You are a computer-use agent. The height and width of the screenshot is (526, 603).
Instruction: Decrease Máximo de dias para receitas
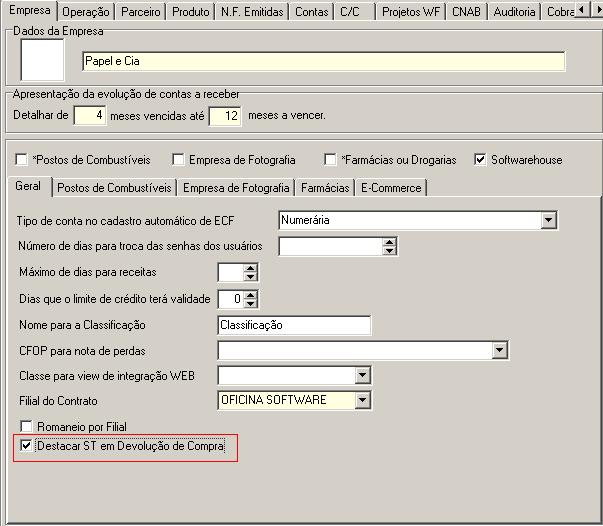(x=250, y=276)
